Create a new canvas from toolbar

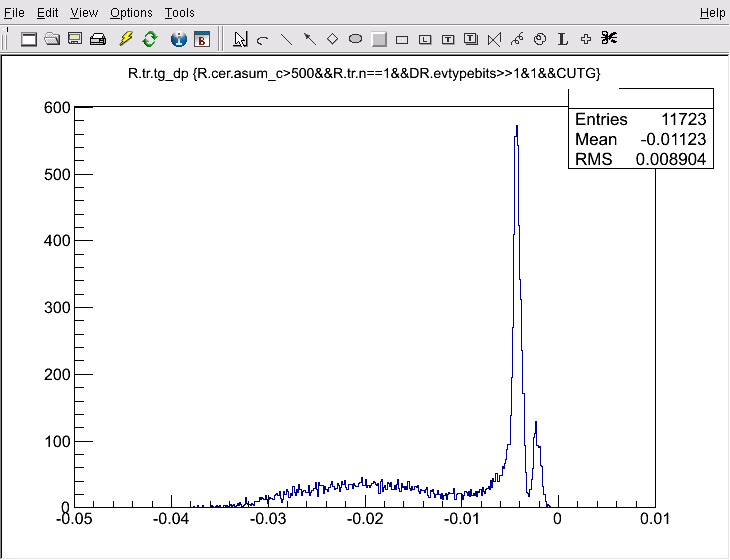coord(29,39)
